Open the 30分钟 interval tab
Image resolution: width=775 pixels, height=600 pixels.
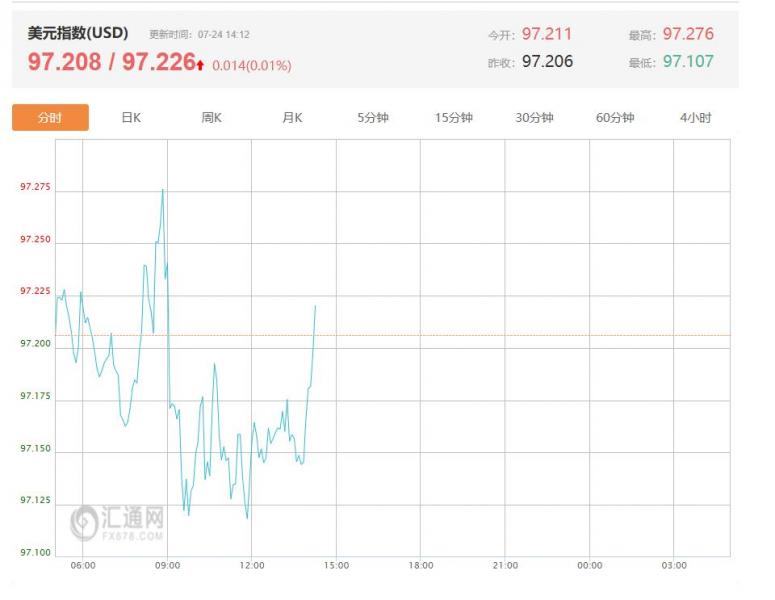534,118
